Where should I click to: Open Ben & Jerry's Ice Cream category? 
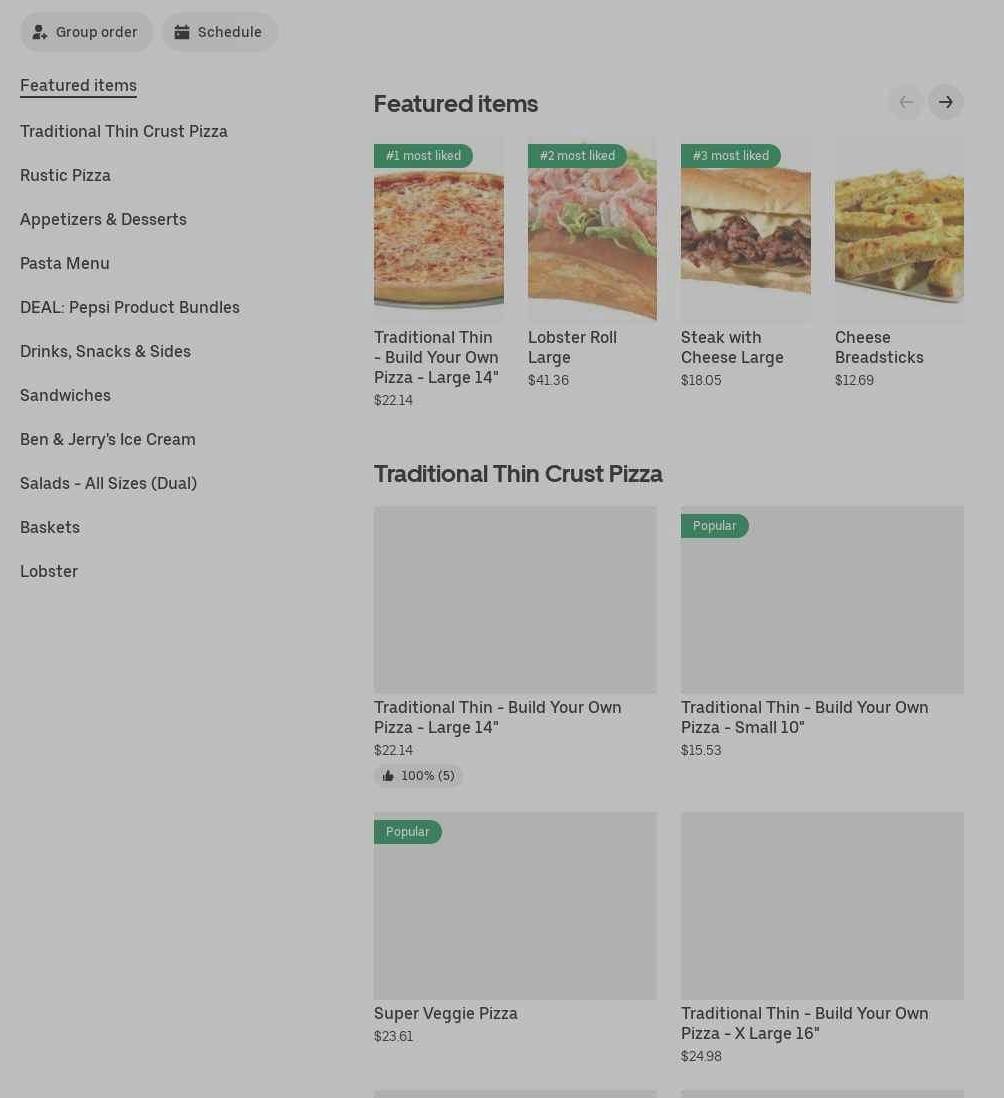coord(108,439)
